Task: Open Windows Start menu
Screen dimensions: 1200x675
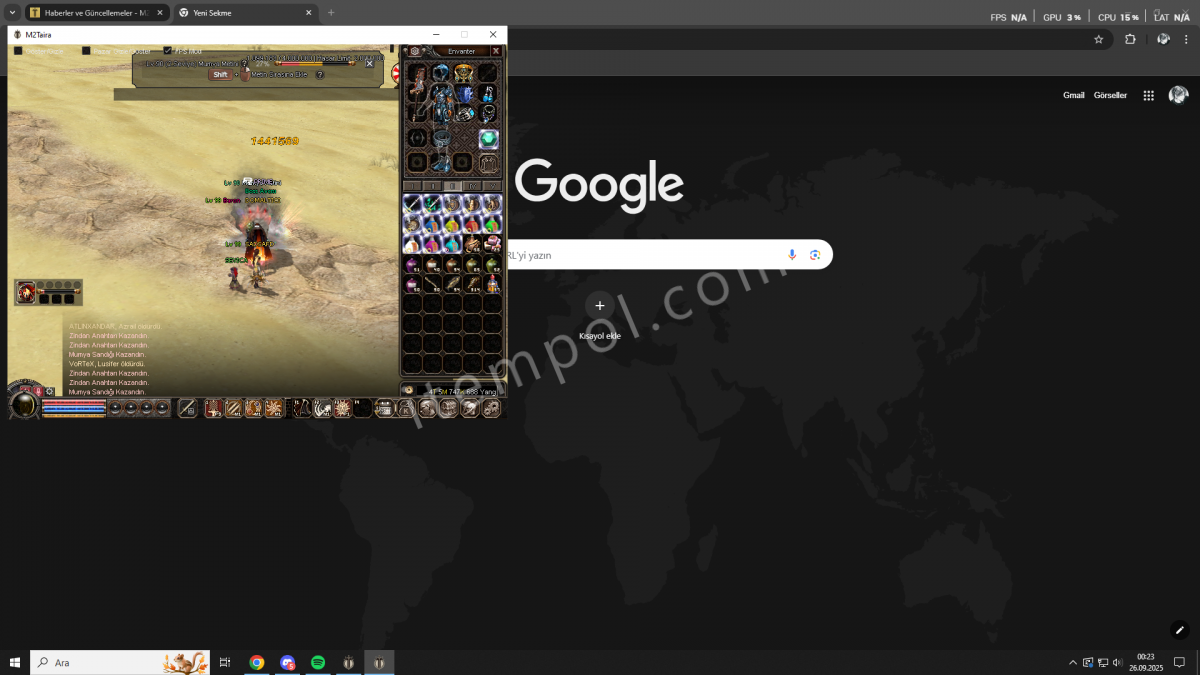Action: pos(14,662)
